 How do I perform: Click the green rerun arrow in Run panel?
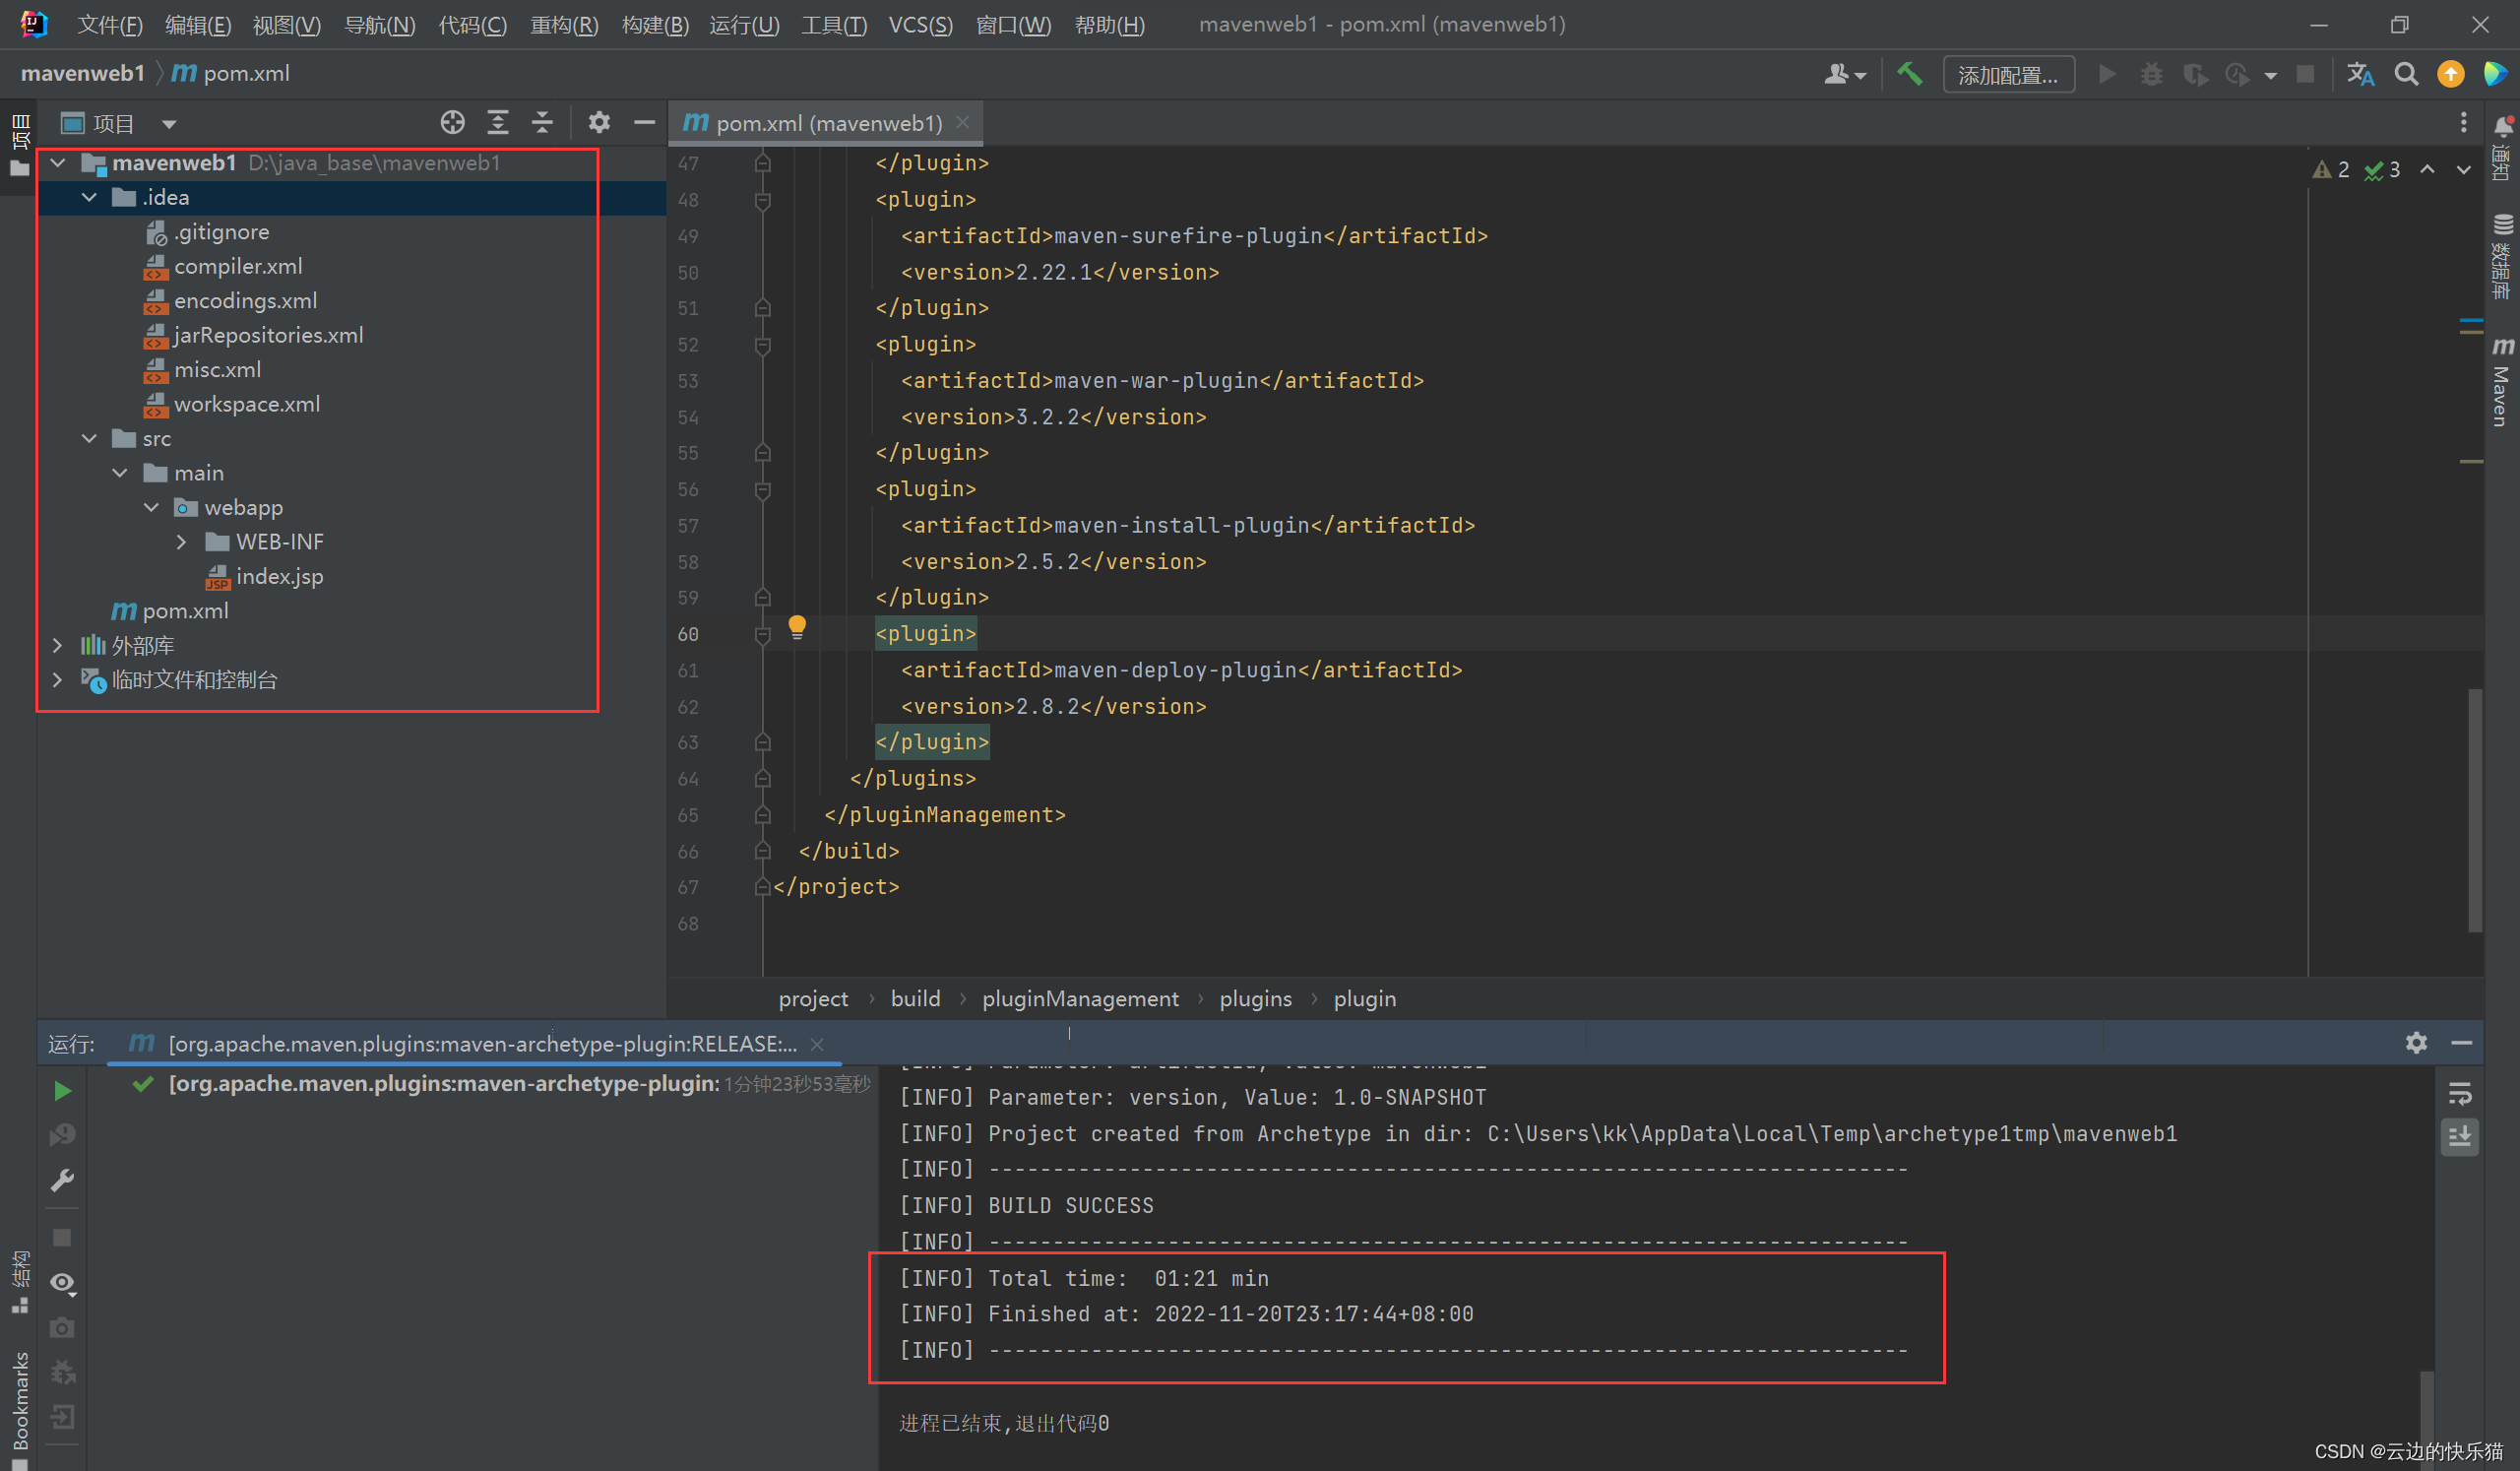click(62, 1091)
